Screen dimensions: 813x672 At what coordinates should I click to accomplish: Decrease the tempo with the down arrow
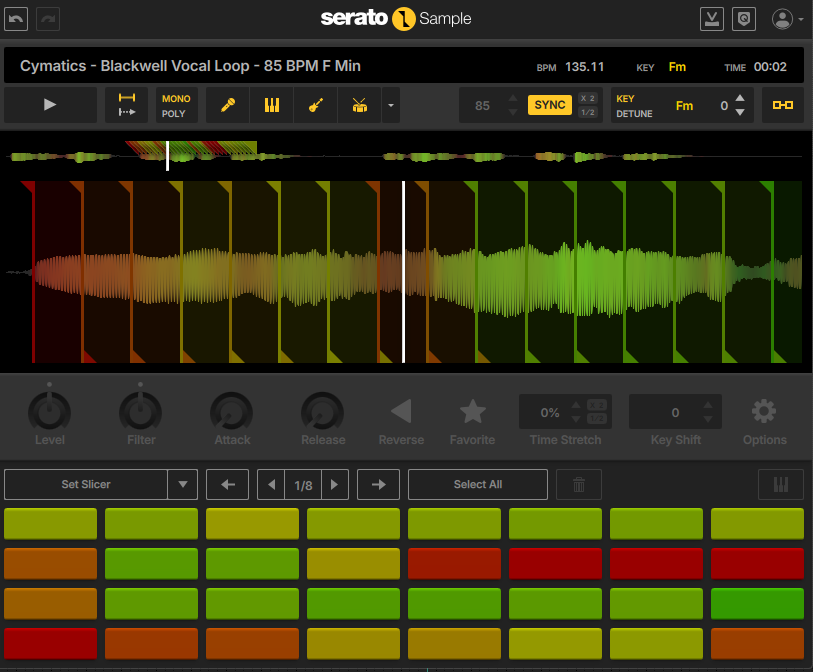coord(513,113)
